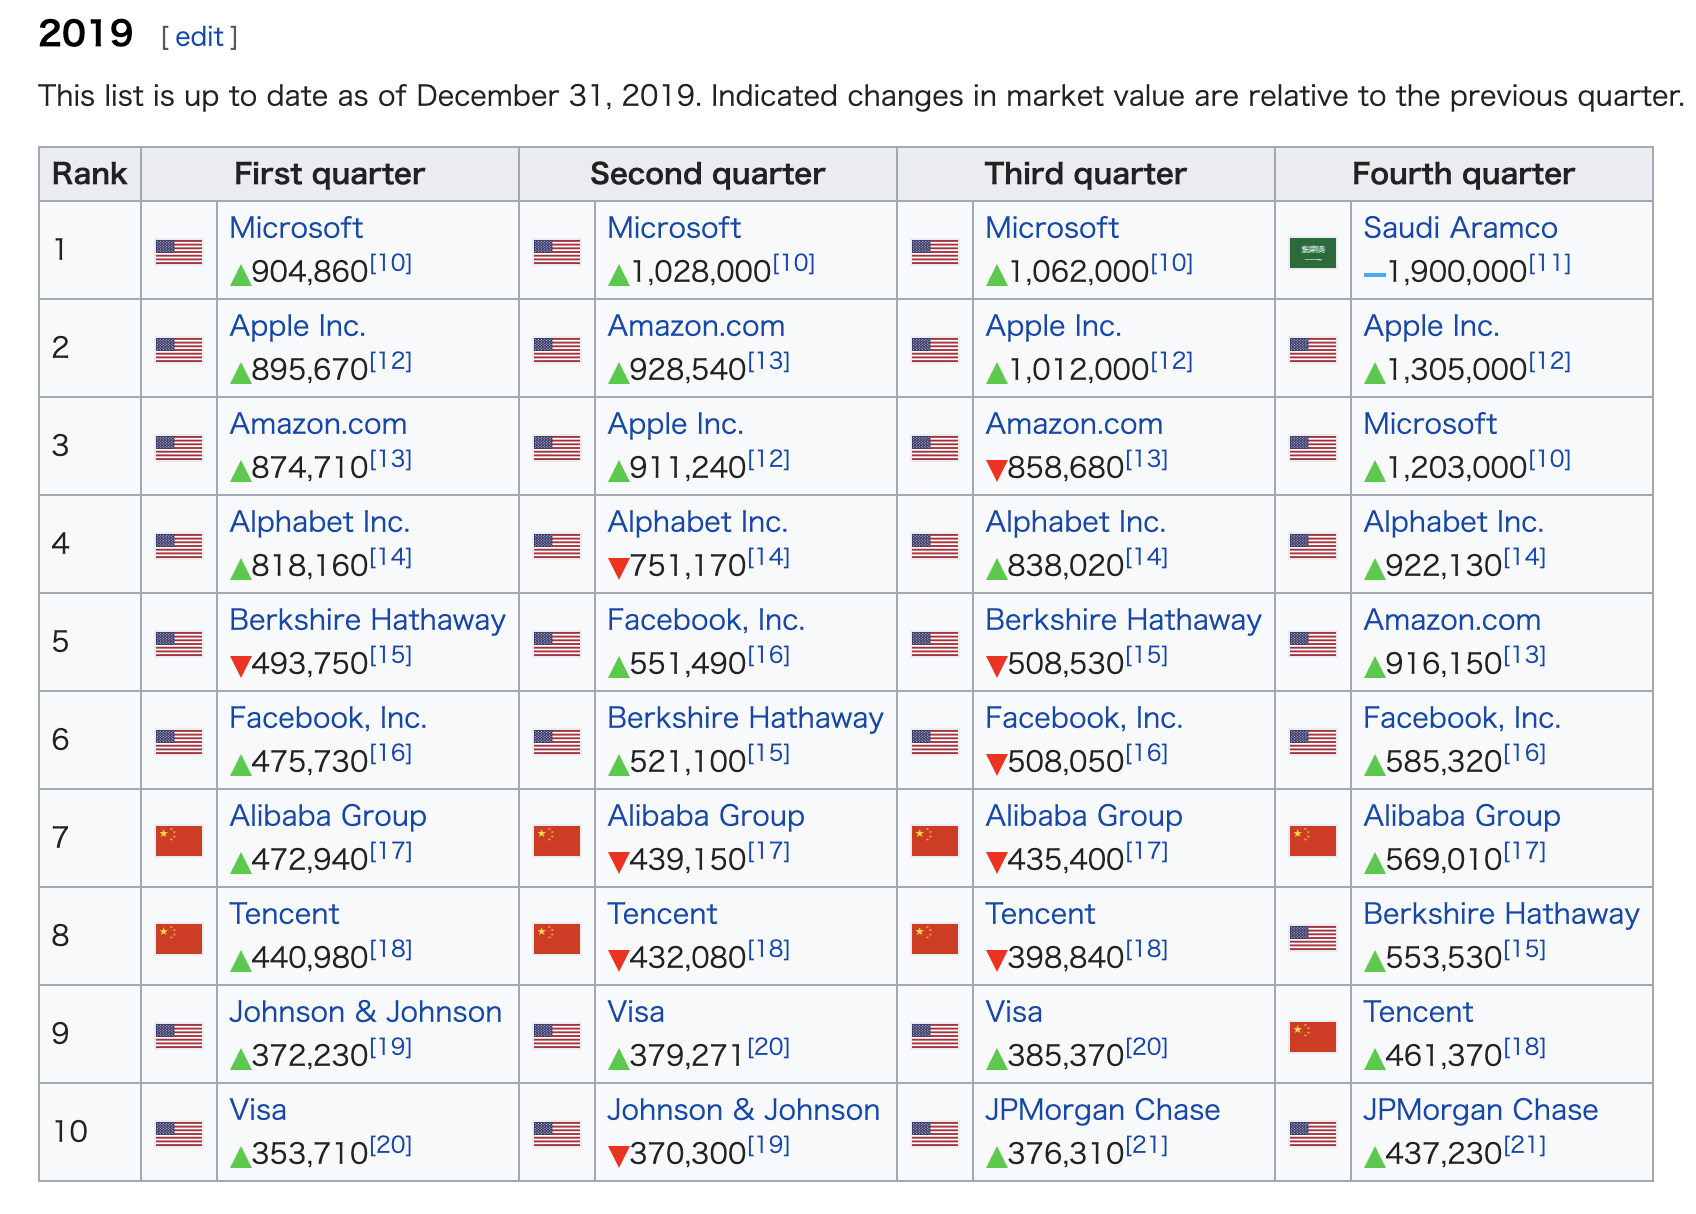Click China flag beside Fourth quarter Alibaba Group
The image size is (1696, 1214).
tap(1313, 841)
